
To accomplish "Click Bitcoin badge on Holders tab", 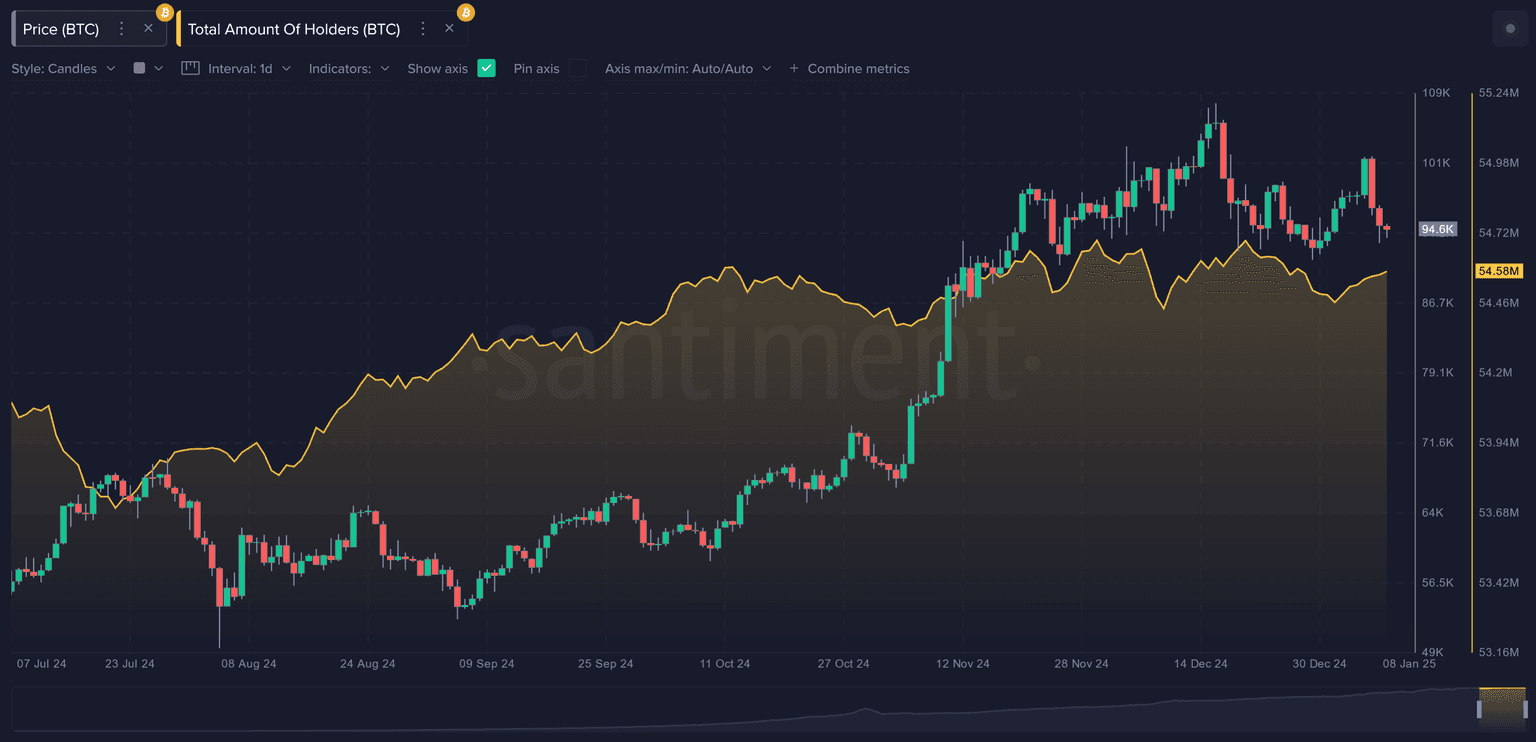I will coord(465,12).
